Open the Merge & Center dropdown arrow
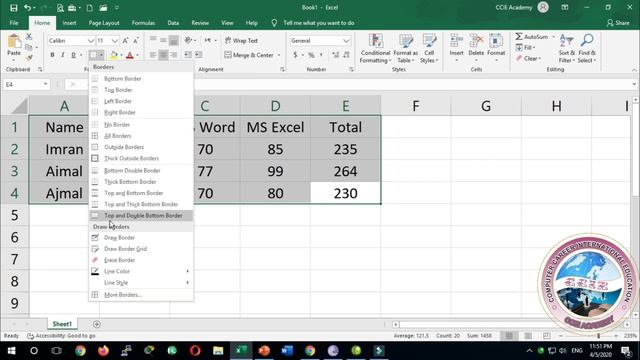The image size is (640, 360). 279,55
